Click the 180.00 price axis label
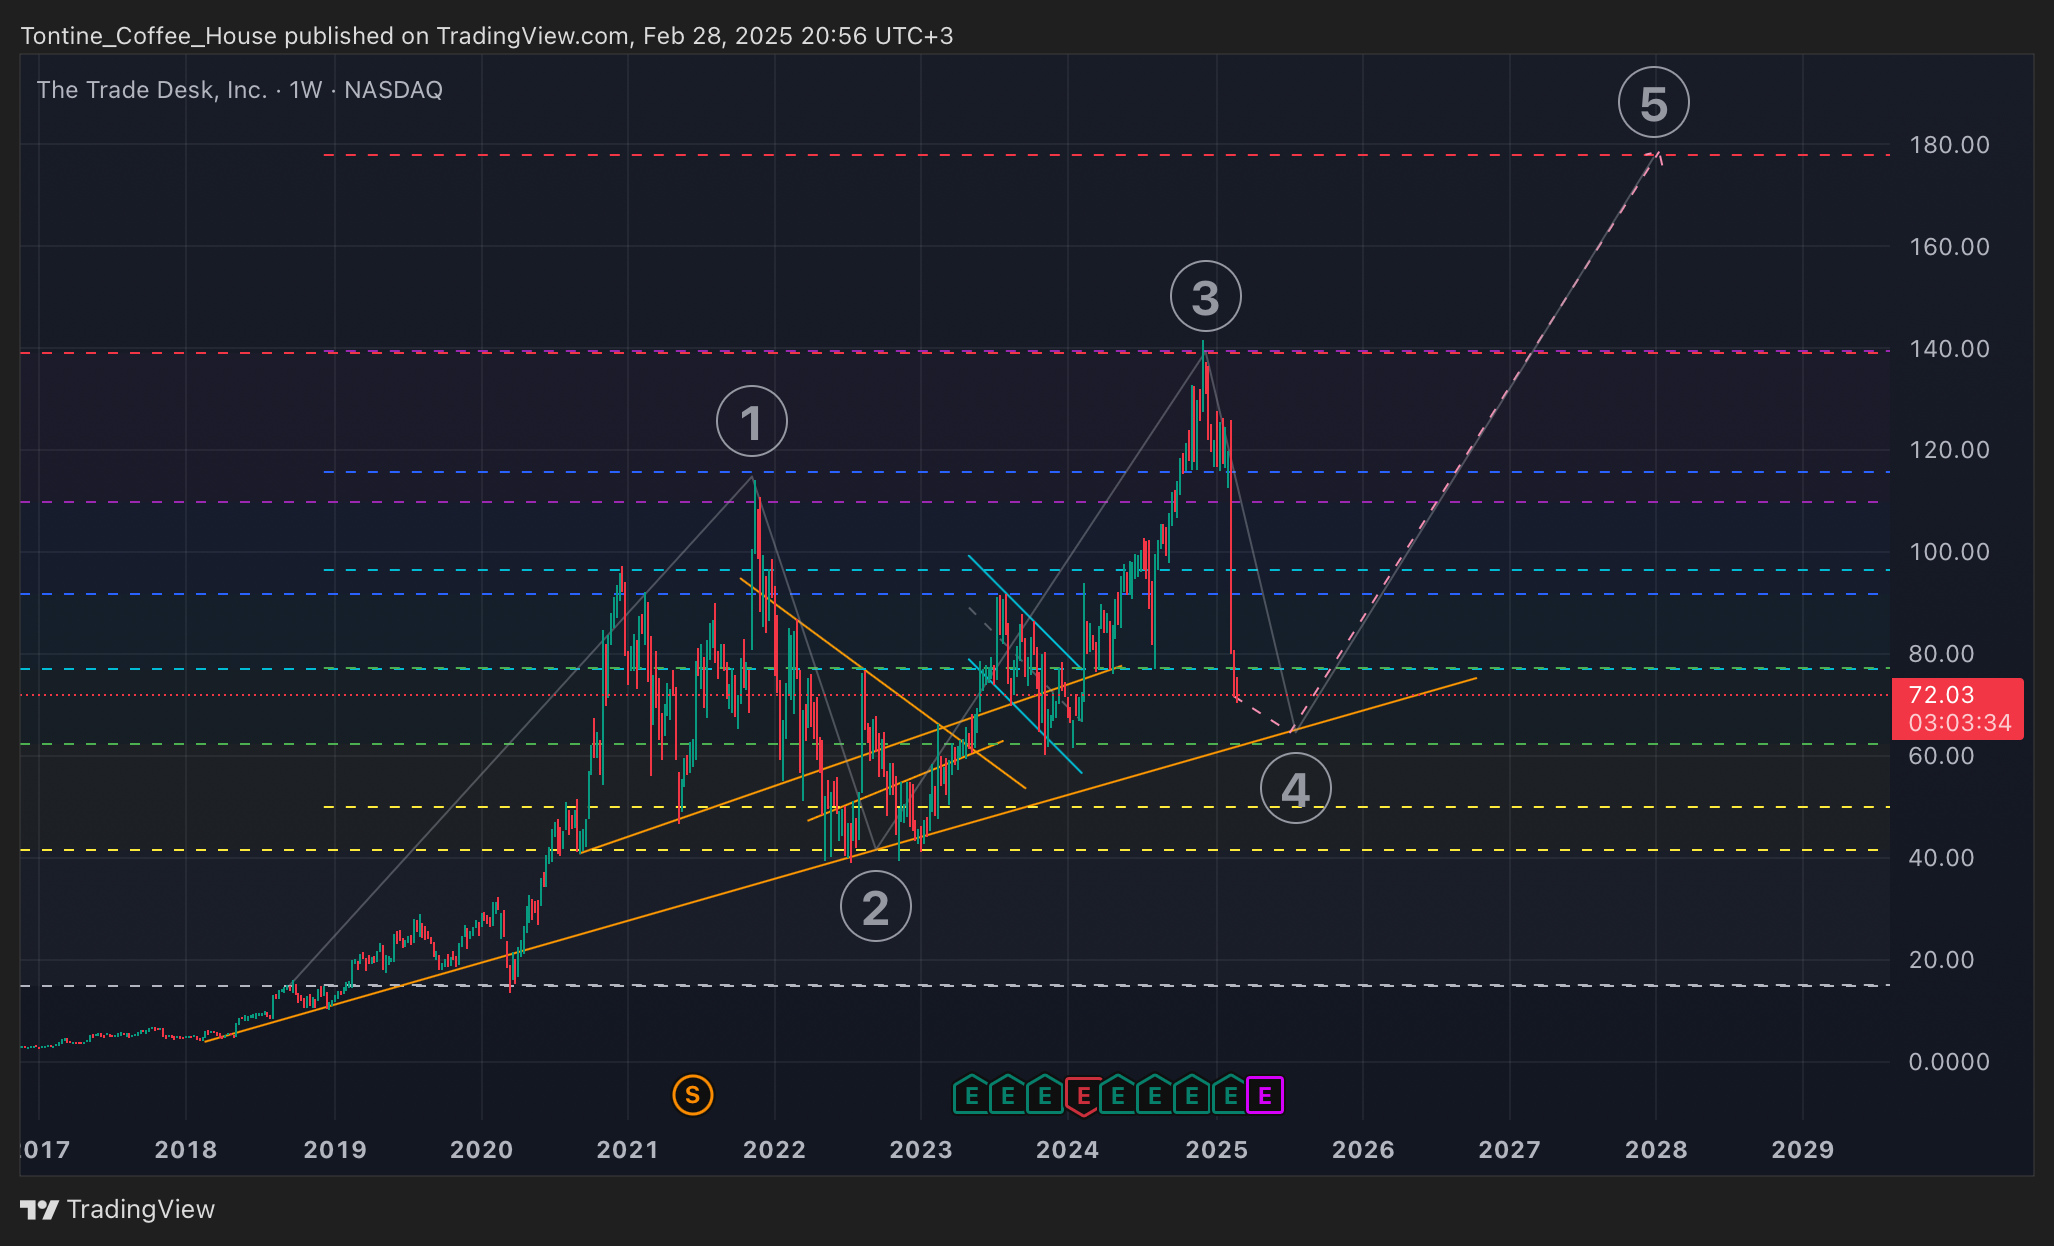 1949,145
